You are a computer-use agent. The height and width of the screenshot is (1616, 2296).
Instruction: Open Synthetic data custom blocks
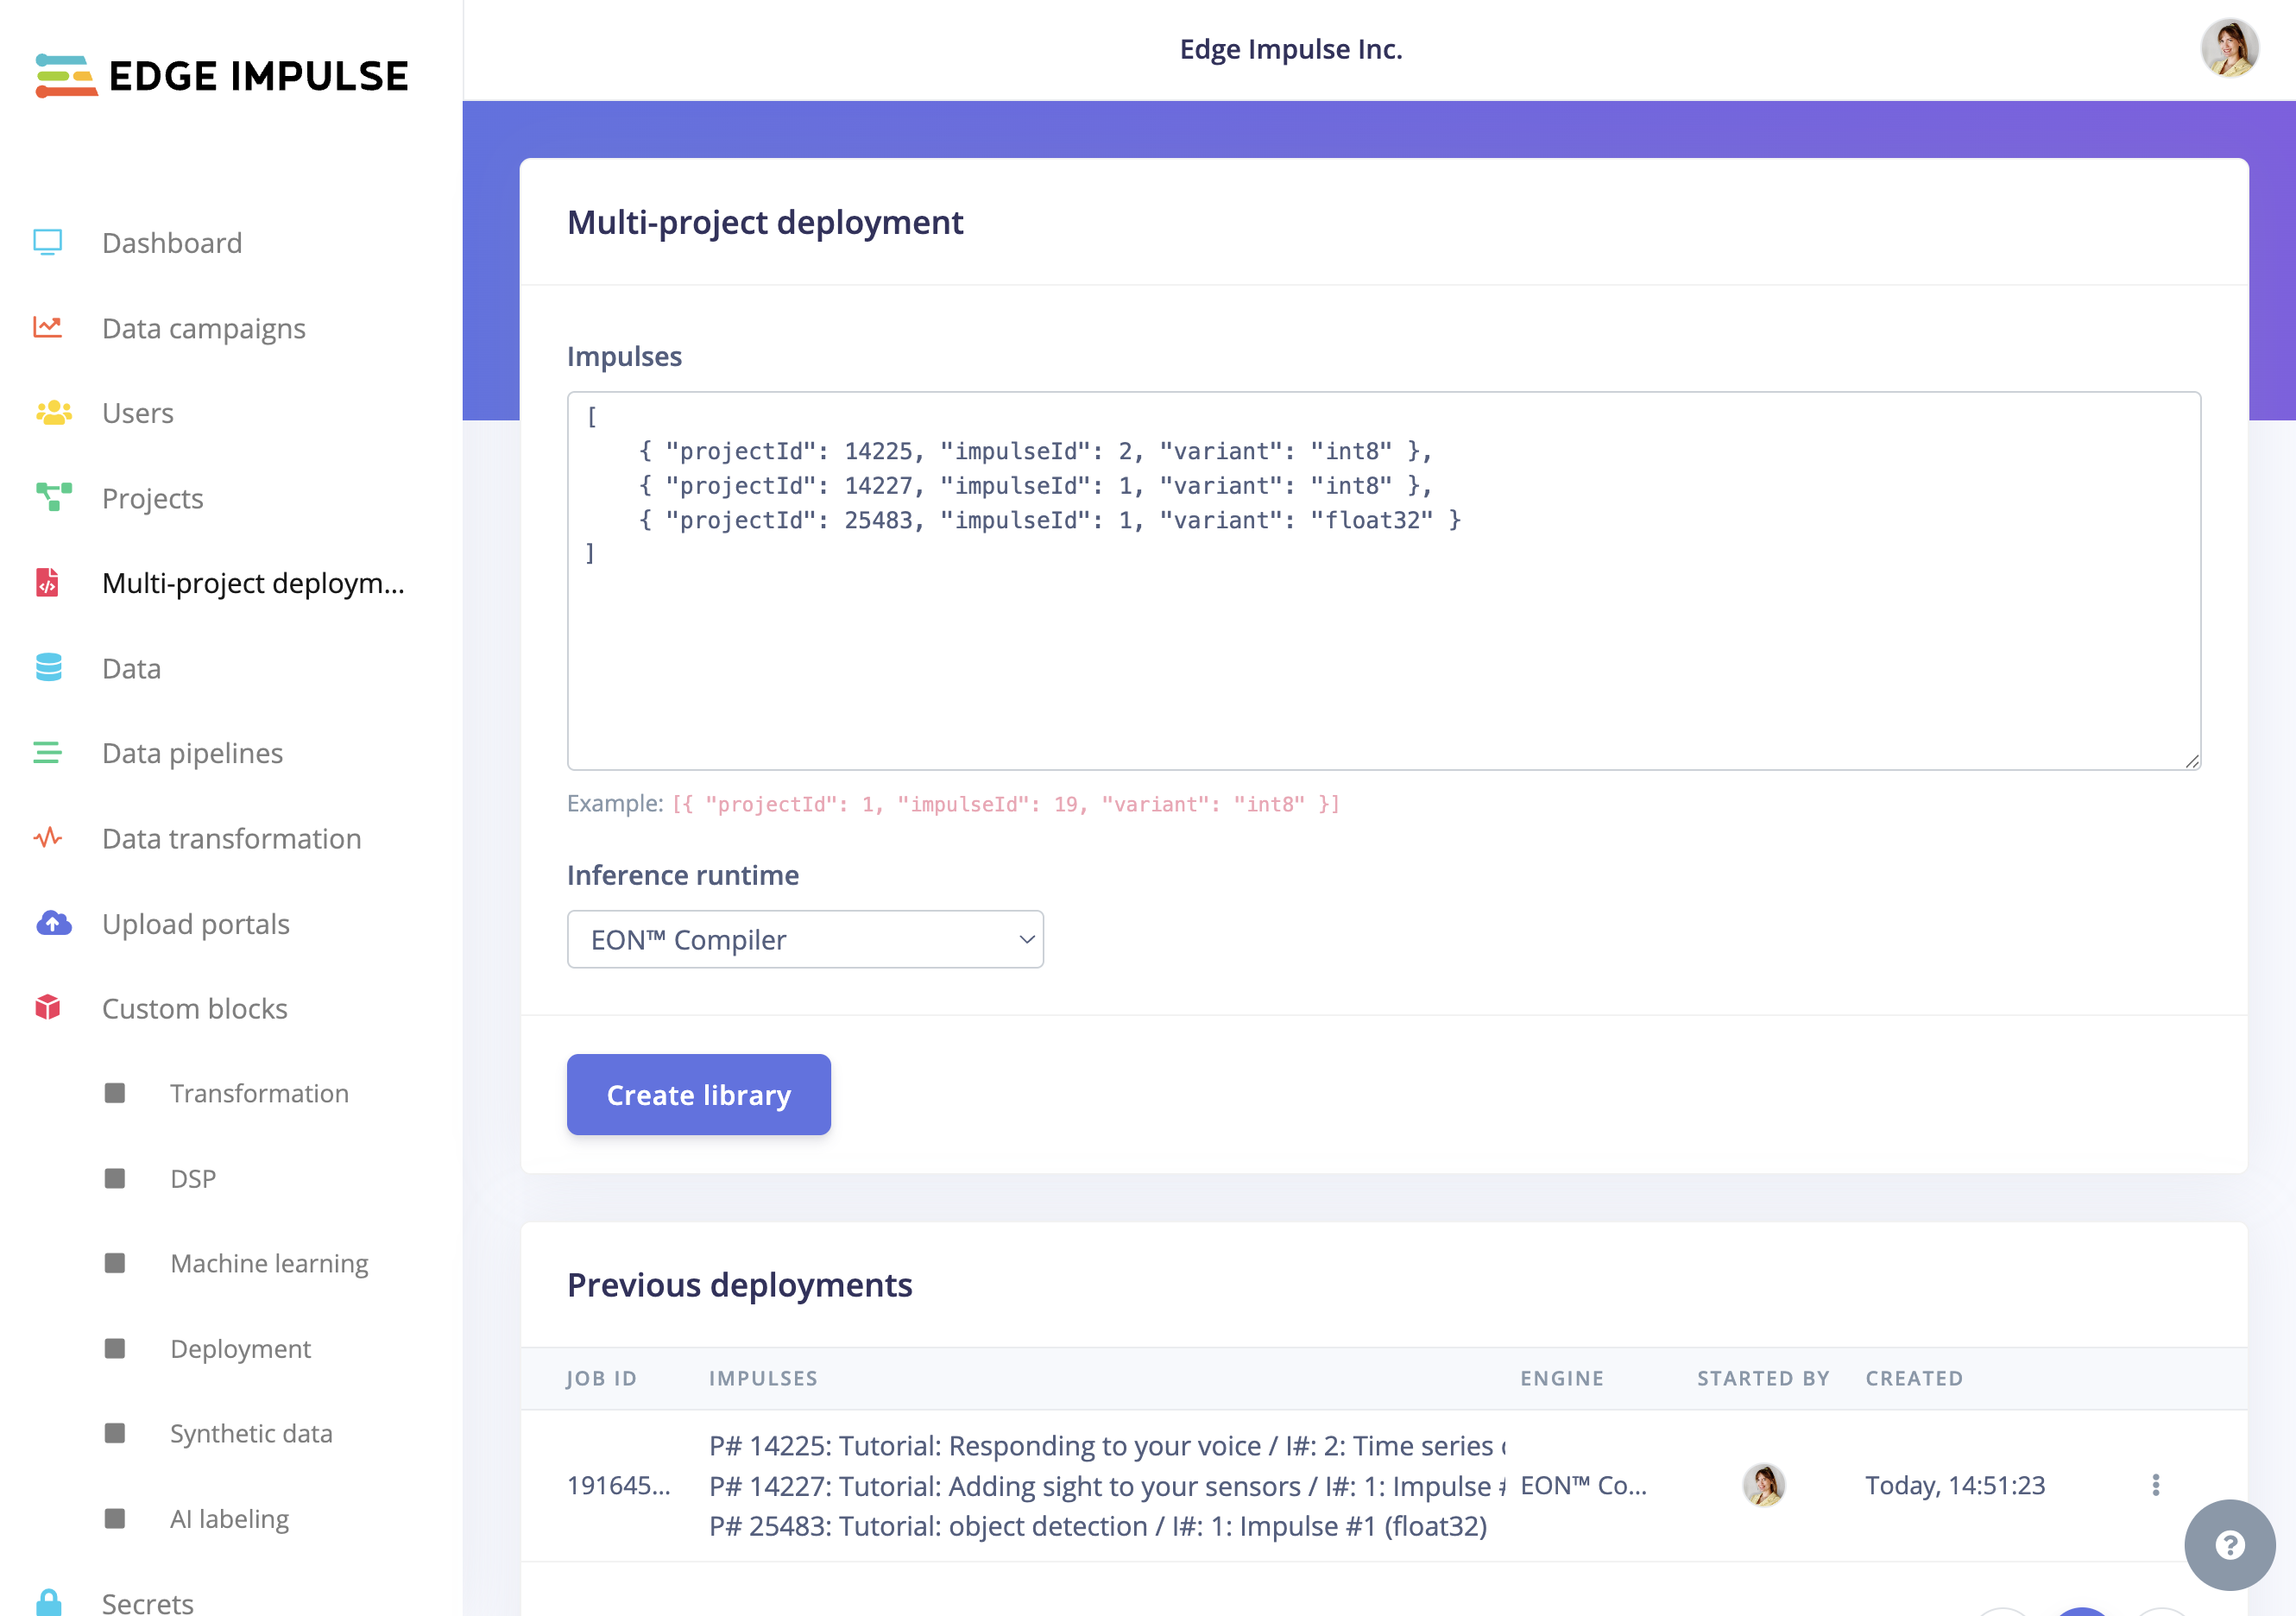(251, 1433)
